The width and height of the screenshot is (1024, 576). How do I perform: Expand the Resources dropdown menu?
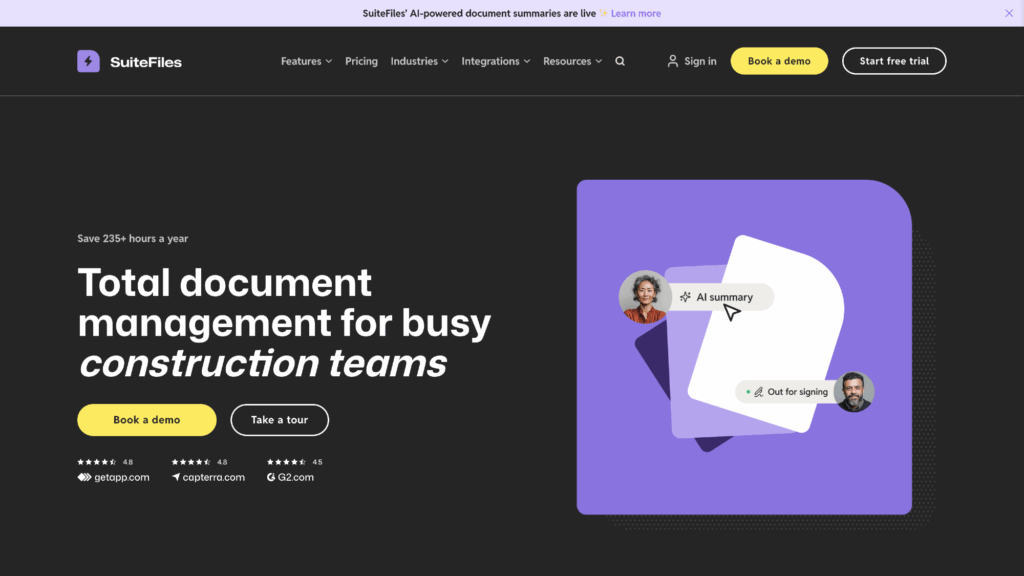pyautogui.click(x=572, y=61)
